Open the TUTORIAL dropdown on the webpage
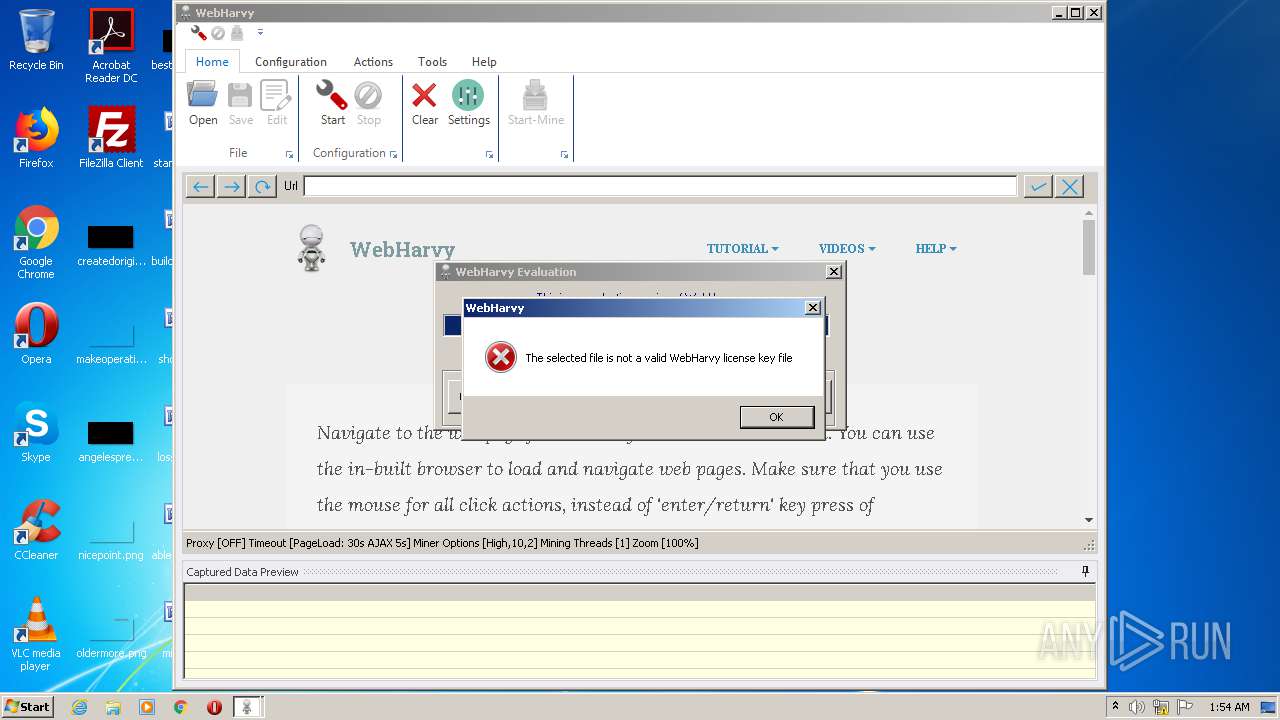The width and height of the screenshot is (1280, 720). (x=742, y=248)
